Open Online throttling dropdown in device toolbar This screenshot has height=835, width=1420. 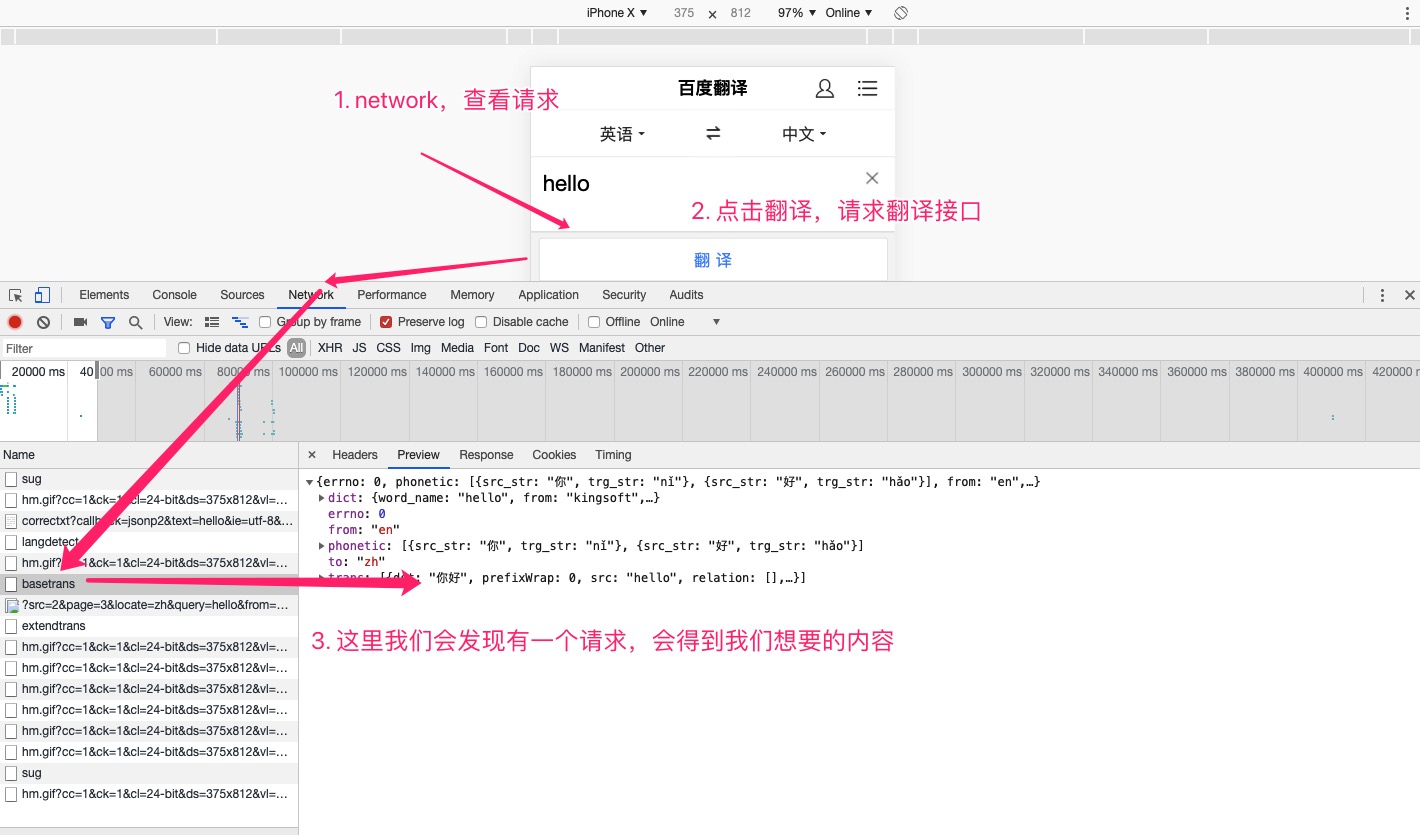click(849, 13)
